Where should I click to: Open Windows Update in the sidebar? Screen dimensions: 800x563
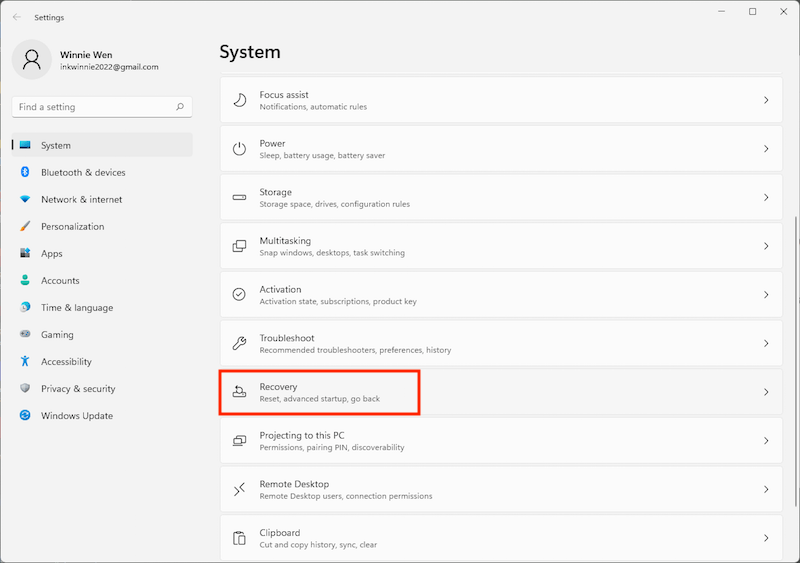[102, 415]
